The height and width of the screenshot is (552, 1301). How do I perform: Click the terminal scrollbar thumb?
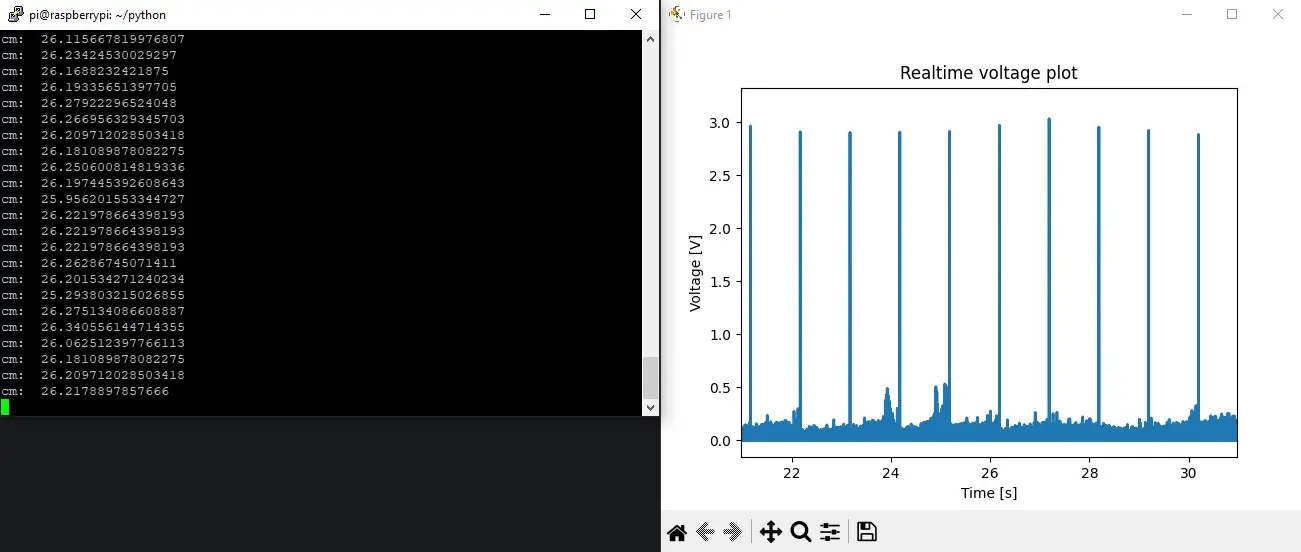(x=651, y=378)
